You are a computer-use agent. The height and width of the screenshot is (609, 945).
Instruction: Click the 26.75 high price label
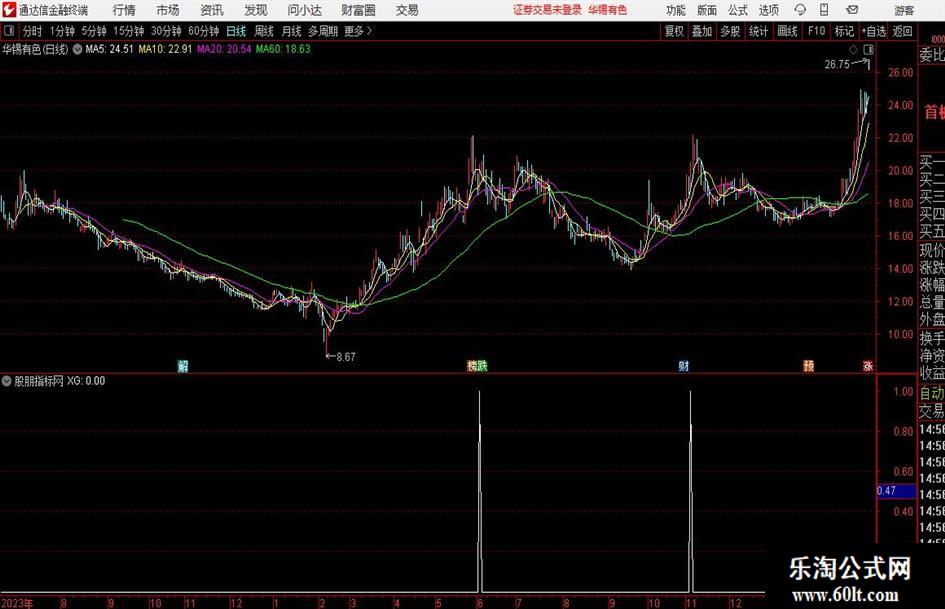tap(837, 64)
